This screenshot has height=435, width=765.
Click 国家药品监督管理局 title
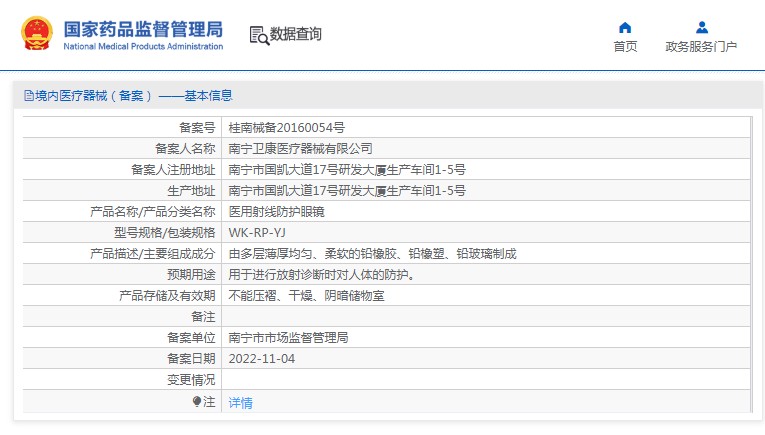(143, 29)
